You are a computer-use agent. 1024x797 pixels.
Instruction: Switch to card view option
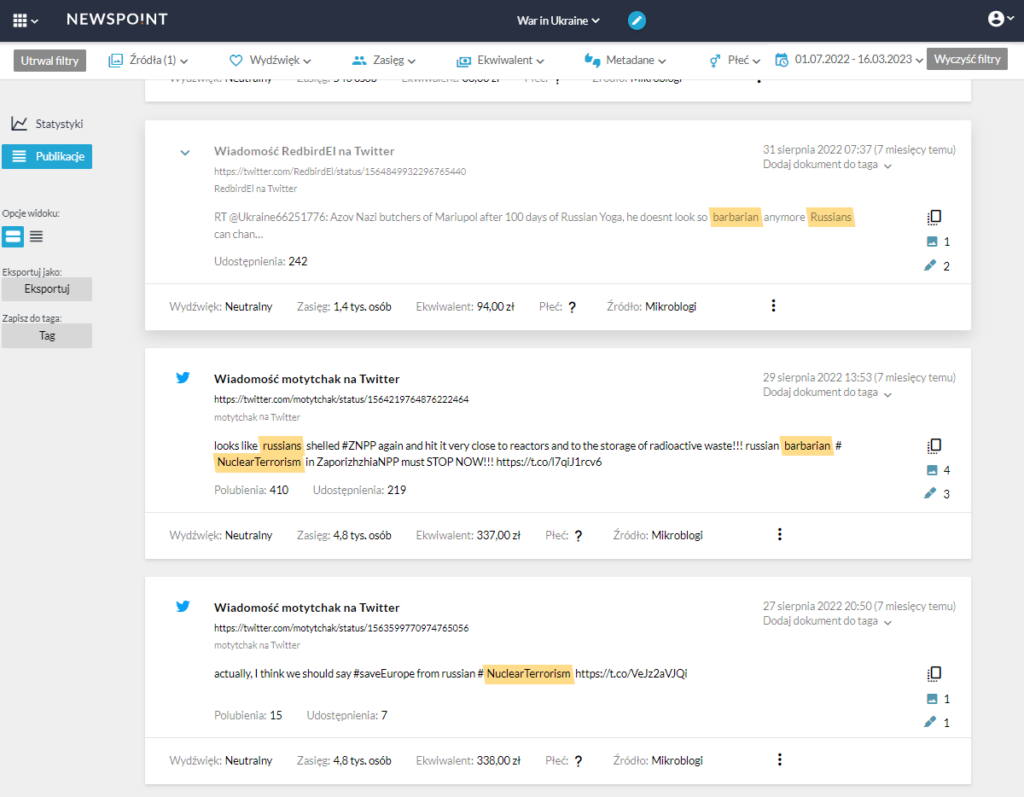(x=12, y=236)
